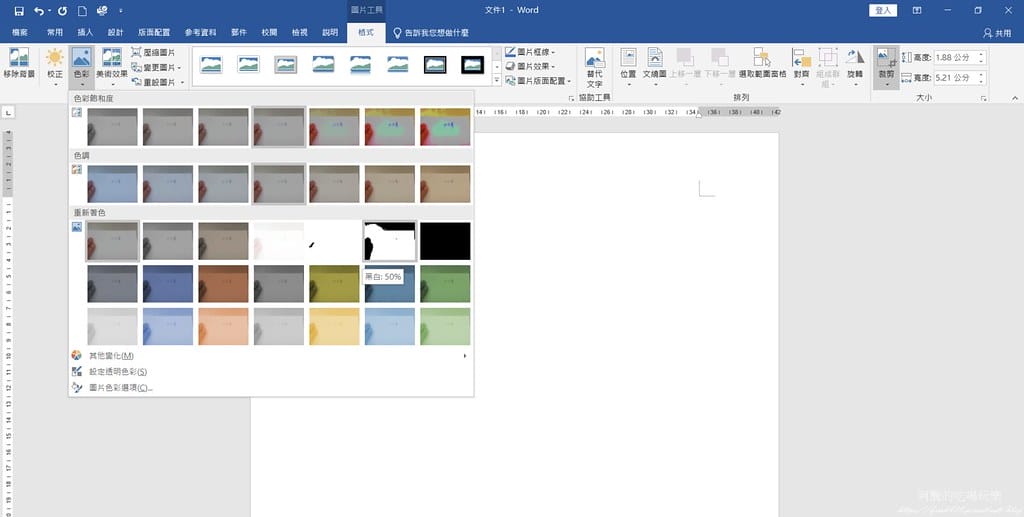Select the all-black recolor thumbnail
The height and width of the screenshot is (517, 1024).
pos(445,241)
